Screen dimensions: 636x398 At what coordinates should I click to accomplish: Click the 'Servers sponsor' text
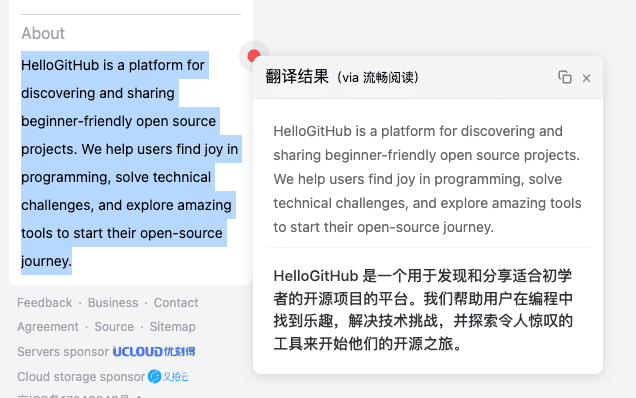pos(63,352)
